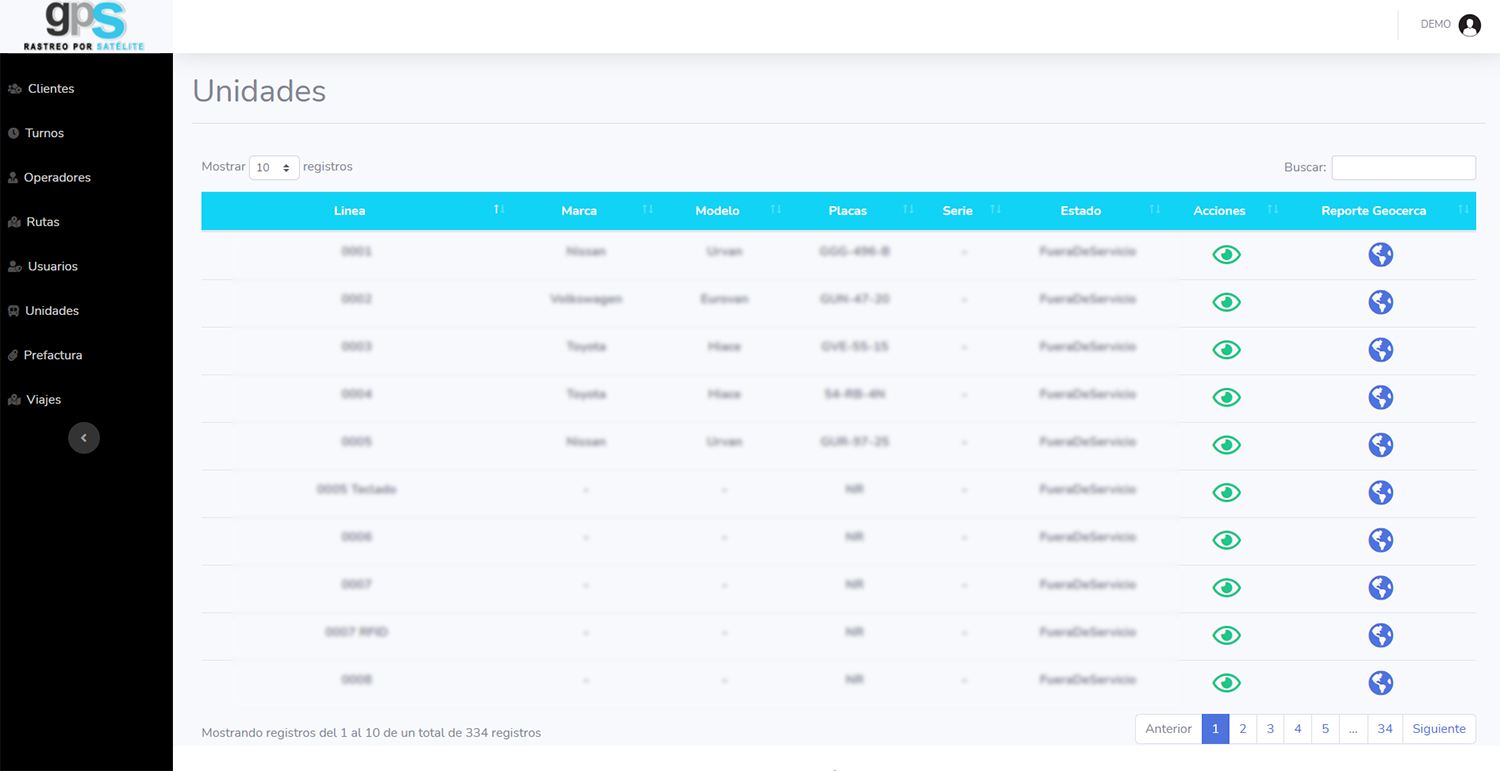Viewport: 1500px width, 771px height.
Task: Open geofence report globe in the fifth row
Action: pyautogui.click(x=1380, y=445)
